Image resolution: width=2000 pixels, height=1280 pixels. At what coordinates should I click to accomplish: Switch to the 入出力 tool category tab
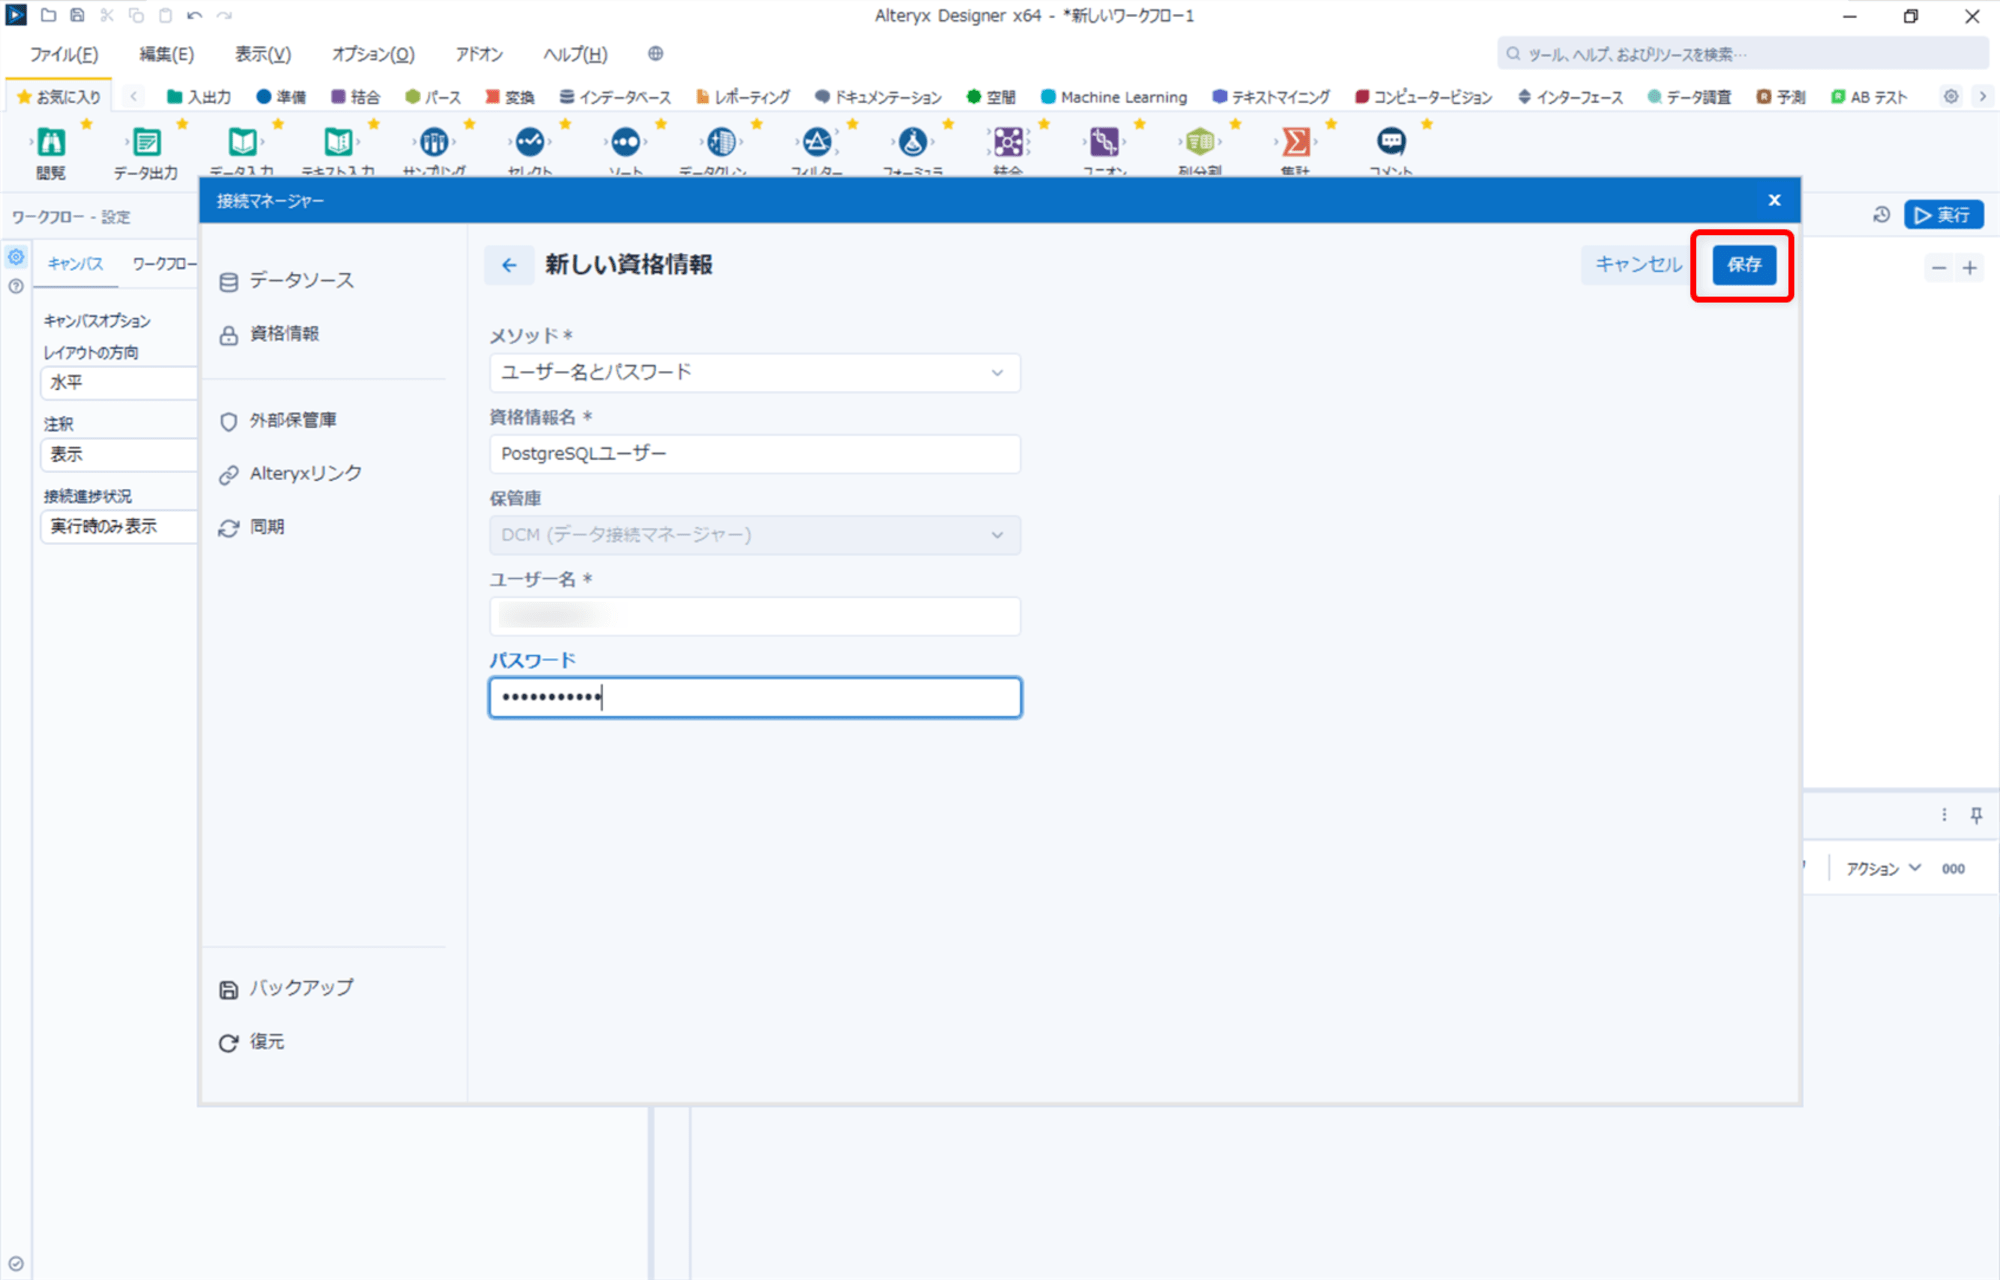pyautogui.click(x=198, y=97)
